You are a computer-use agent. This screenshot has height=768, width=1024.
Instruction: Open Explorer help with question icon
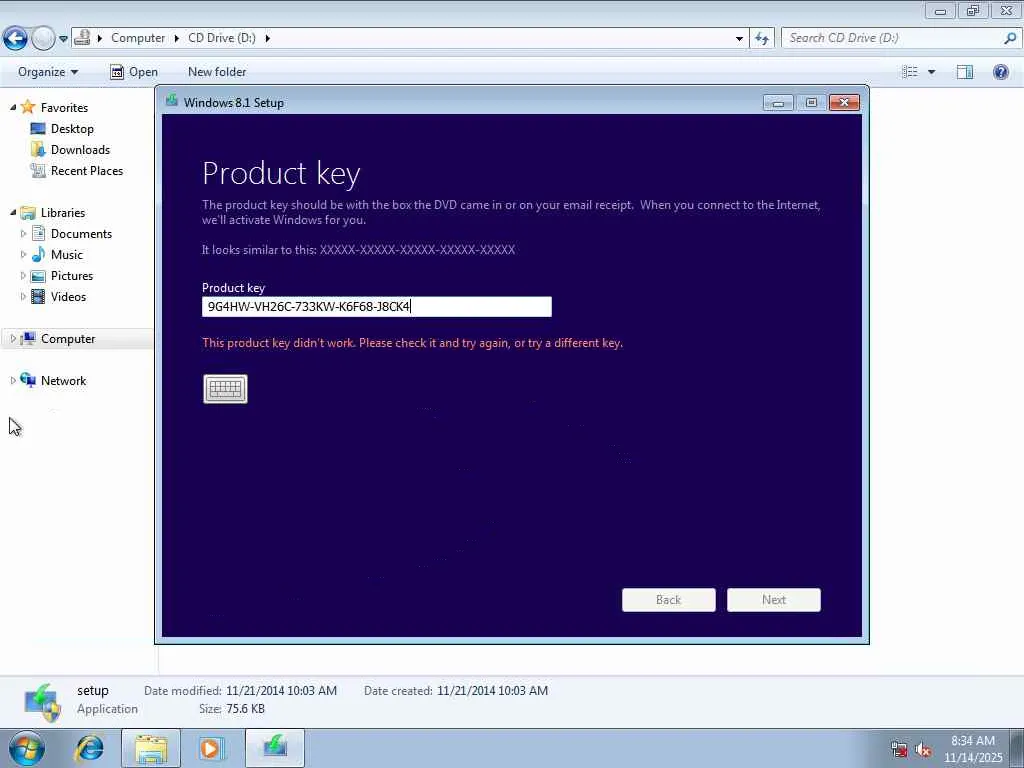[x=1000, y=72]
